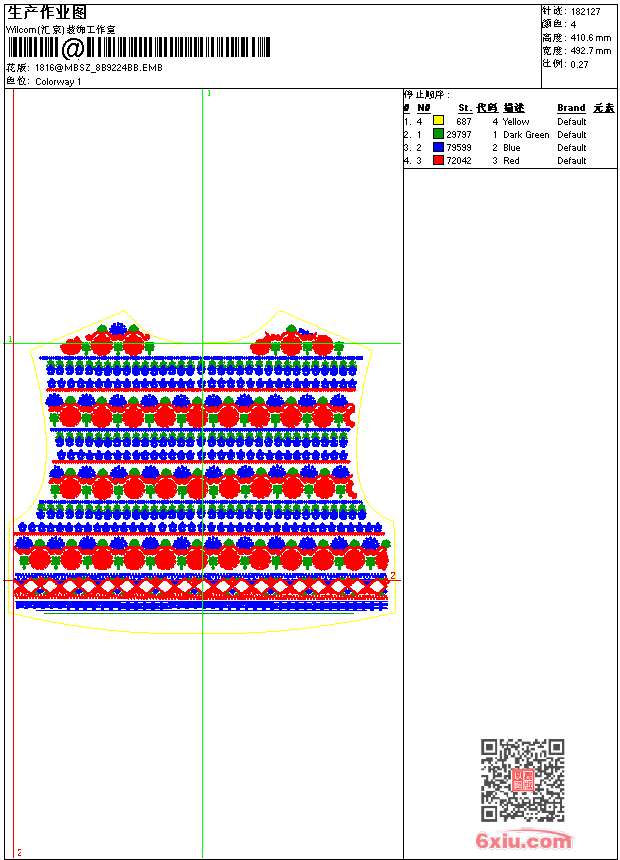The image size is (620, 860).
Task: Select the 'Yellow' color description
Action: [x=516, y=122]
